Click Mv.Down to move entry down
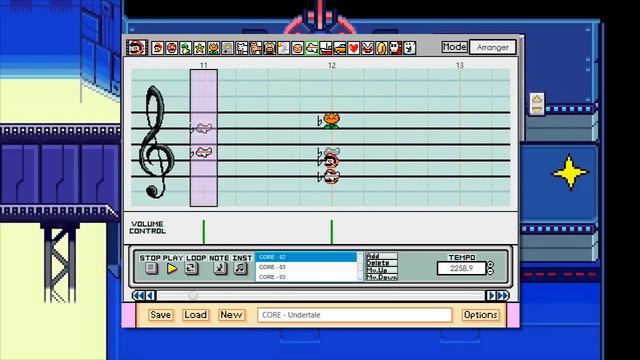Image resolution: width=640 pixels, height=360 pixels. pyautogui.click(x=381, y=277)
